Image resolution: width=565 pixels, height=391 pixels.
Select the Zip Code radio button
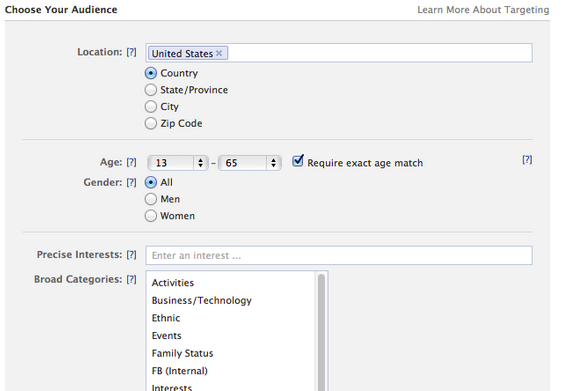coord(151,123)
